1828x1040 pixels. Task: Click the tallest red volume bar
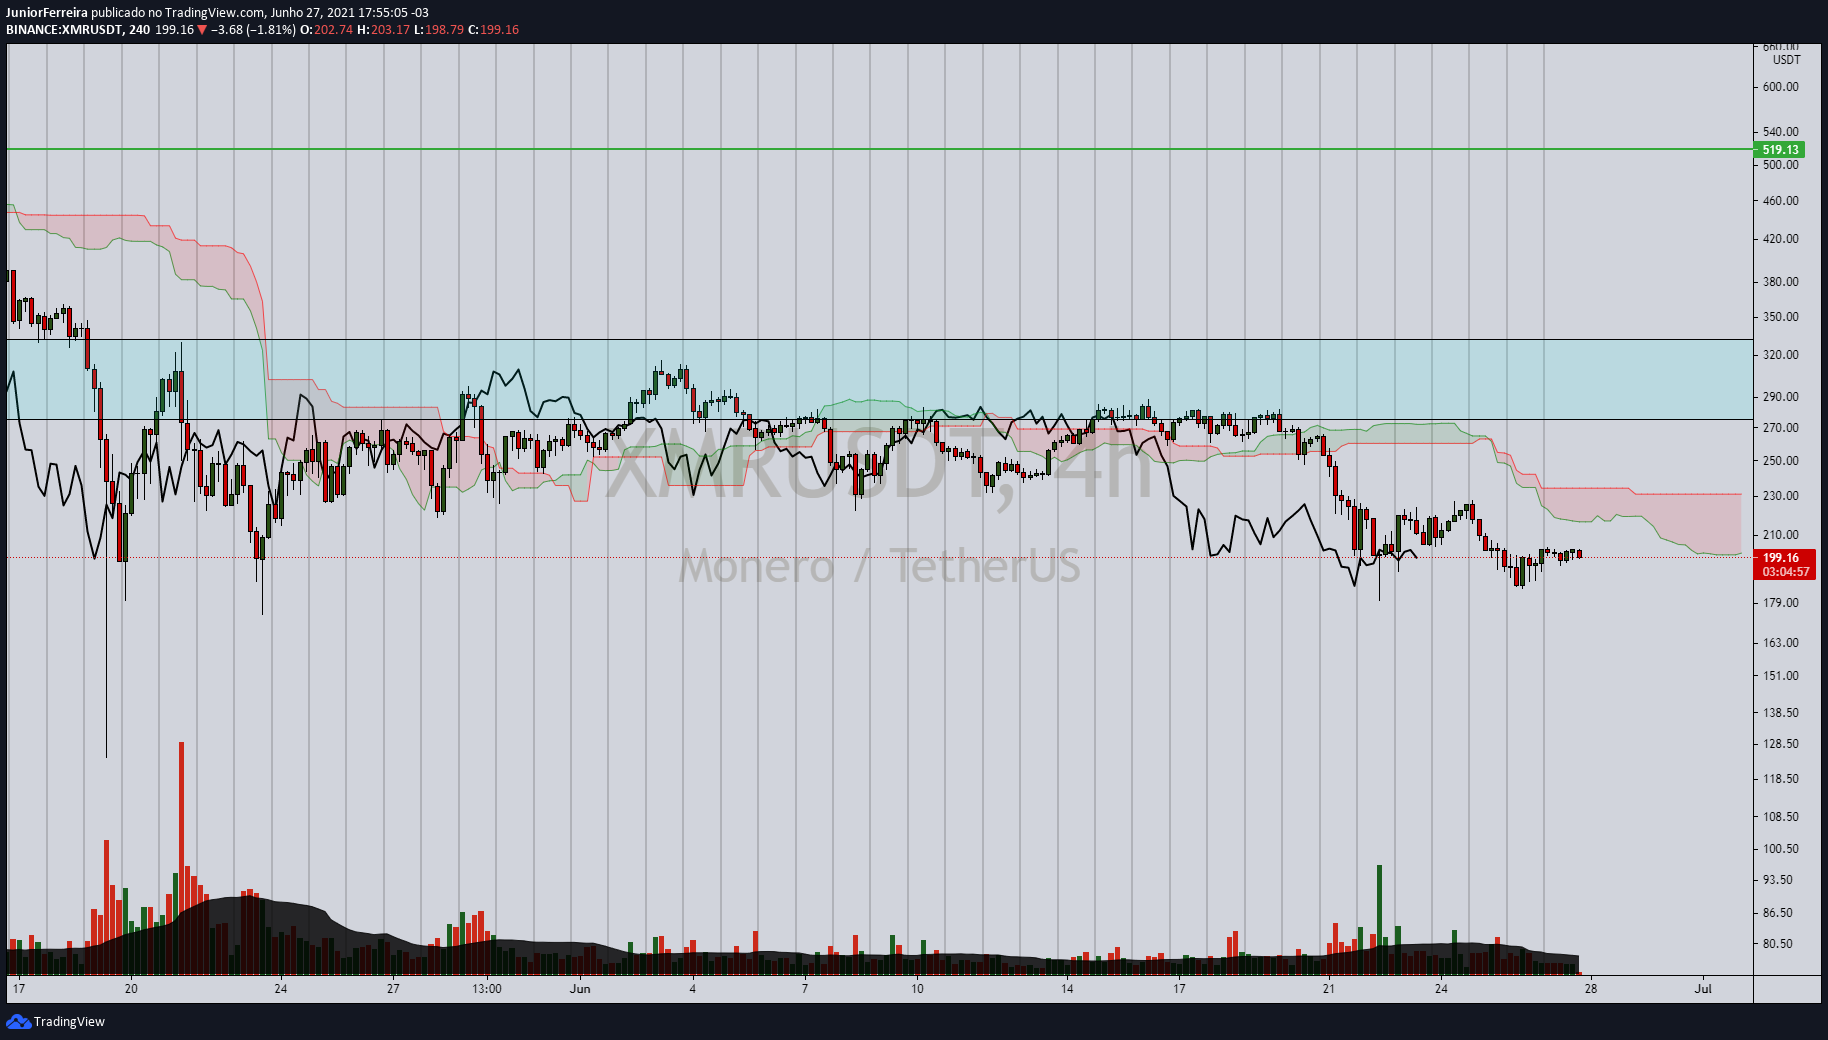point(181,858)
